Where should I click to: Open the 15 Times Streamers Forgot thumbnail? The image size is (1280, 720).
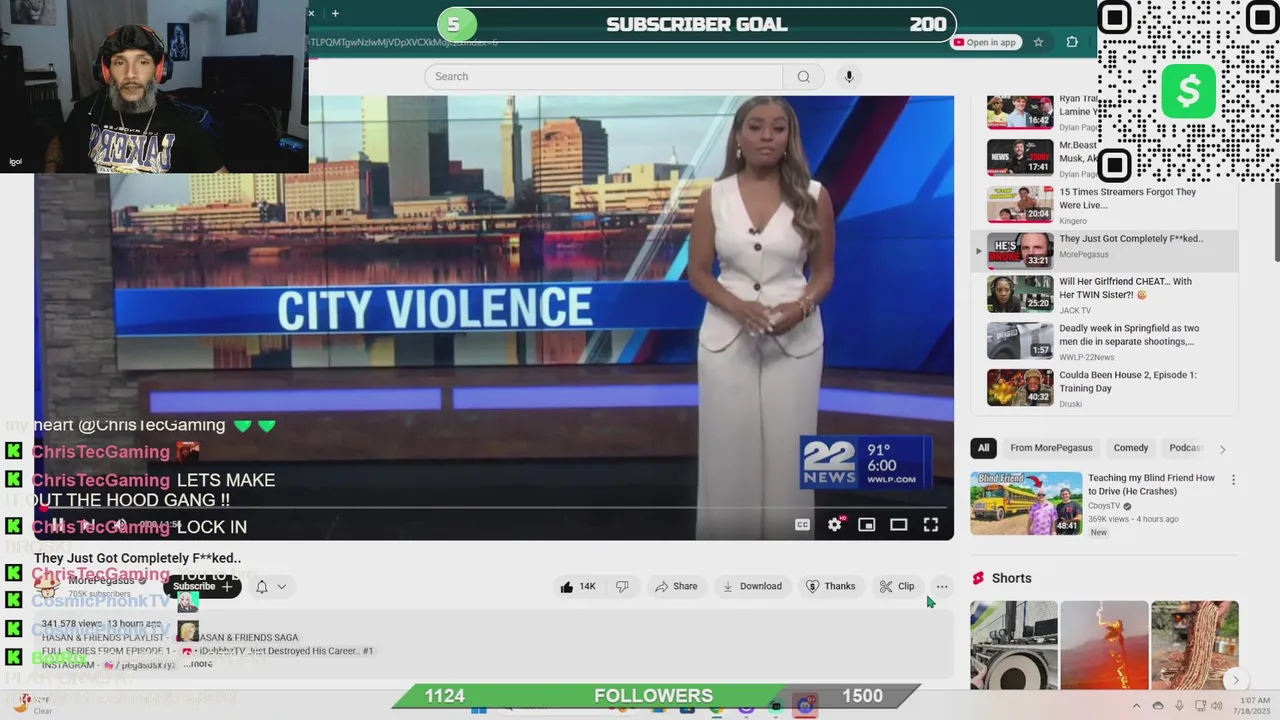(x=1020, y=204)
